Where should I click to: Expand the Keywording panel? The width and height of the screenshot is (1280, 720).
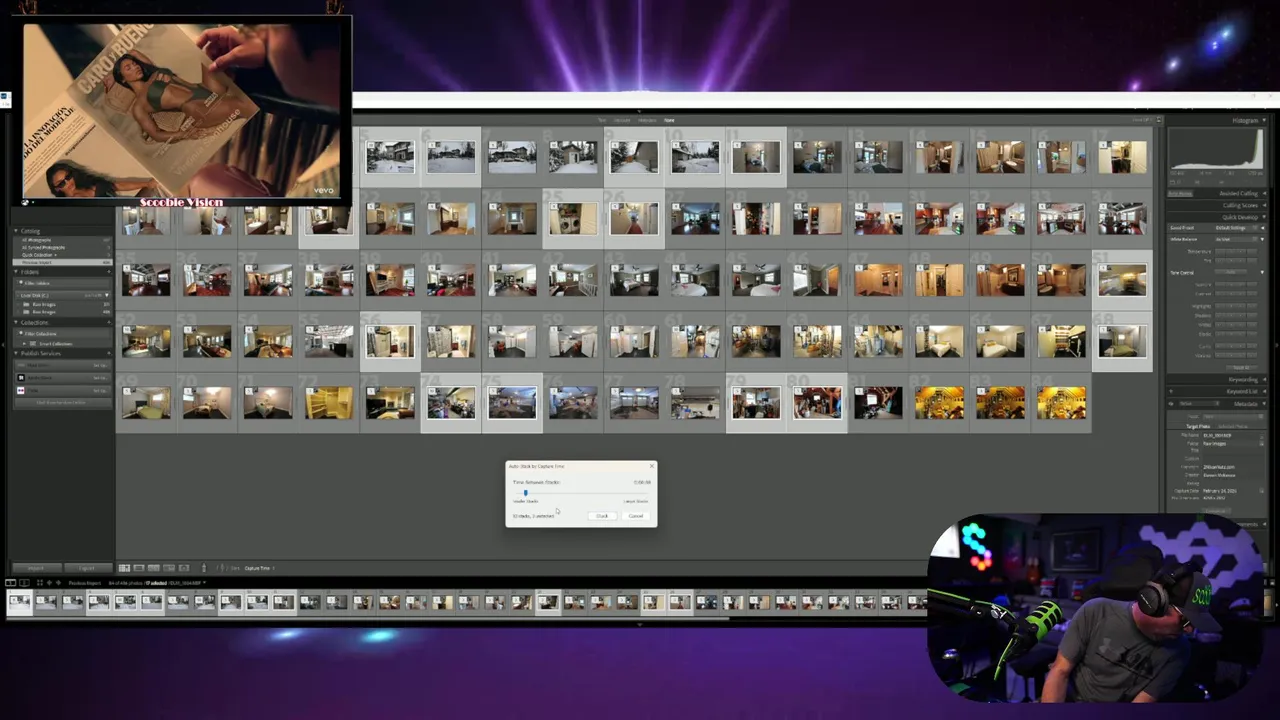[x=1262, y=380]
